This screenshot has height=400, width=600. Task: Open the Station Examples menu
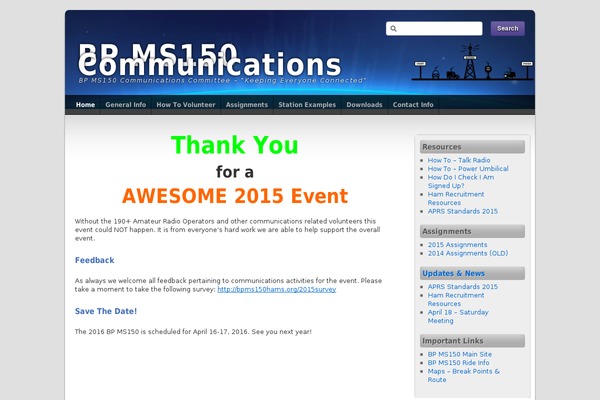coord(307,104)
